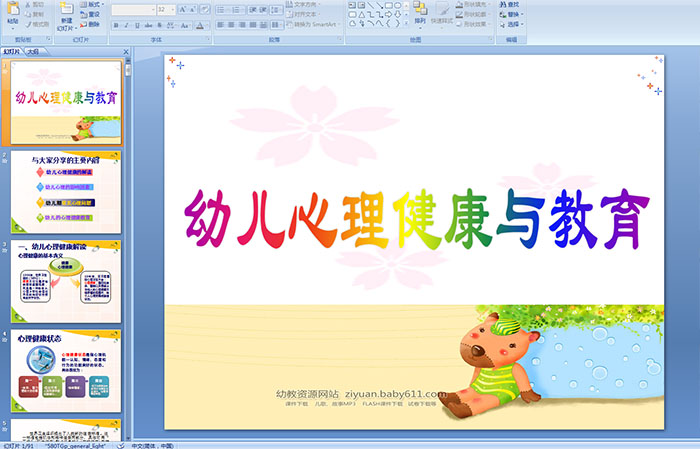Click the Find (查找) binoculars button
Image resolution: width=700 pixels, height=449 pixels.
(509, 4)
